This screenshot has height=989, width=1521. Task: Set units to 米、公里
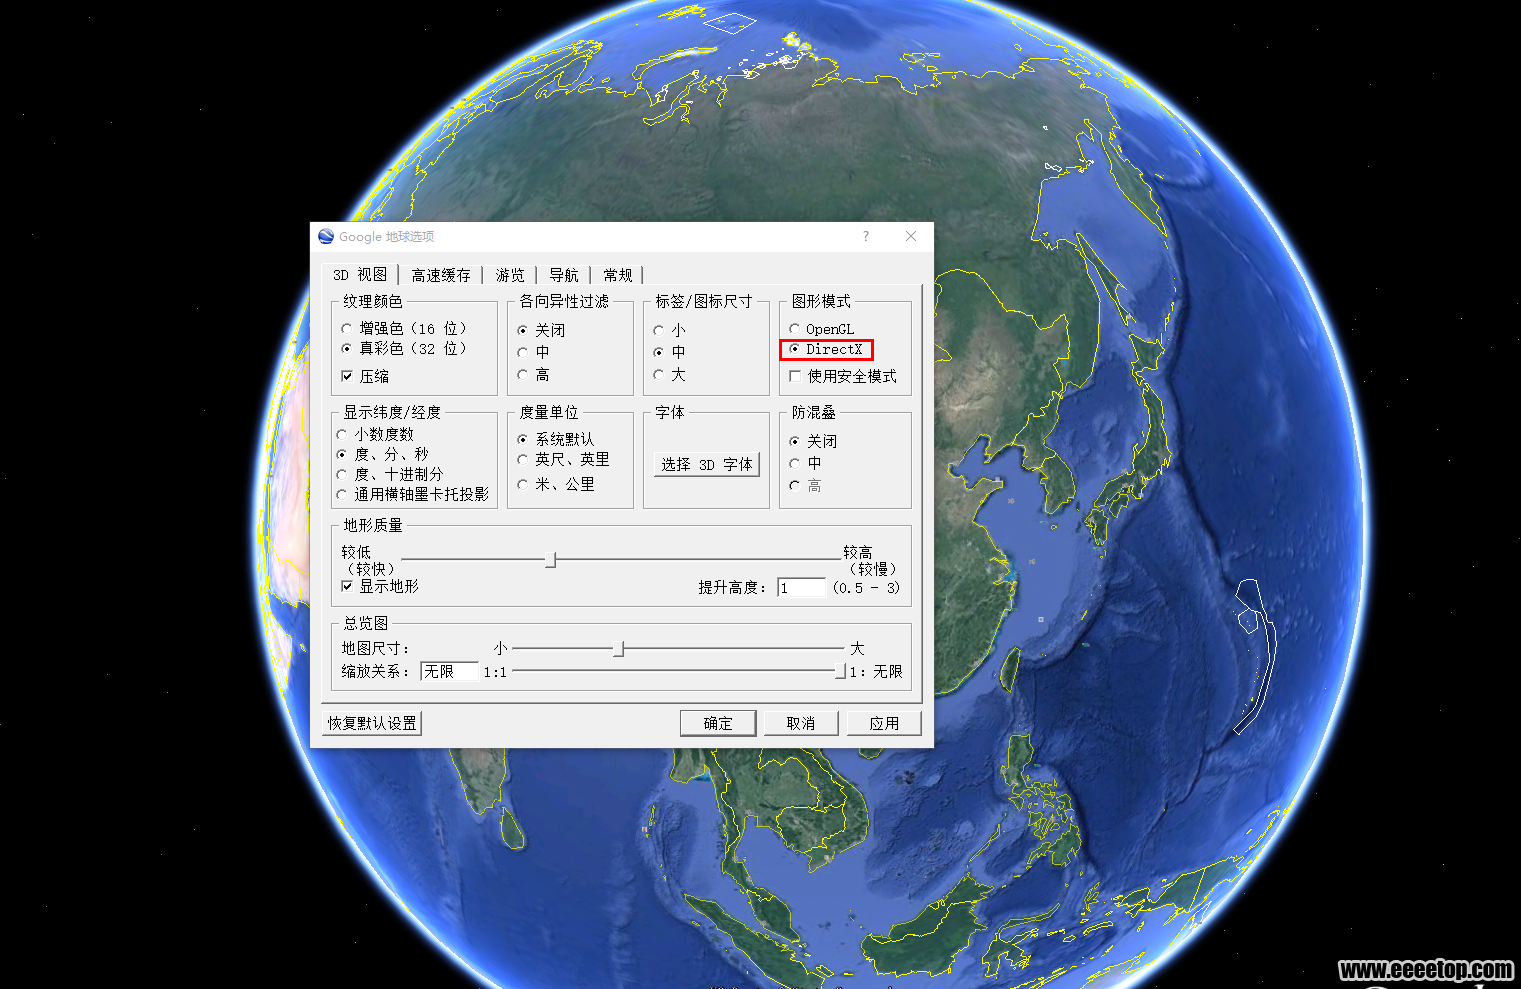(556, 484)
